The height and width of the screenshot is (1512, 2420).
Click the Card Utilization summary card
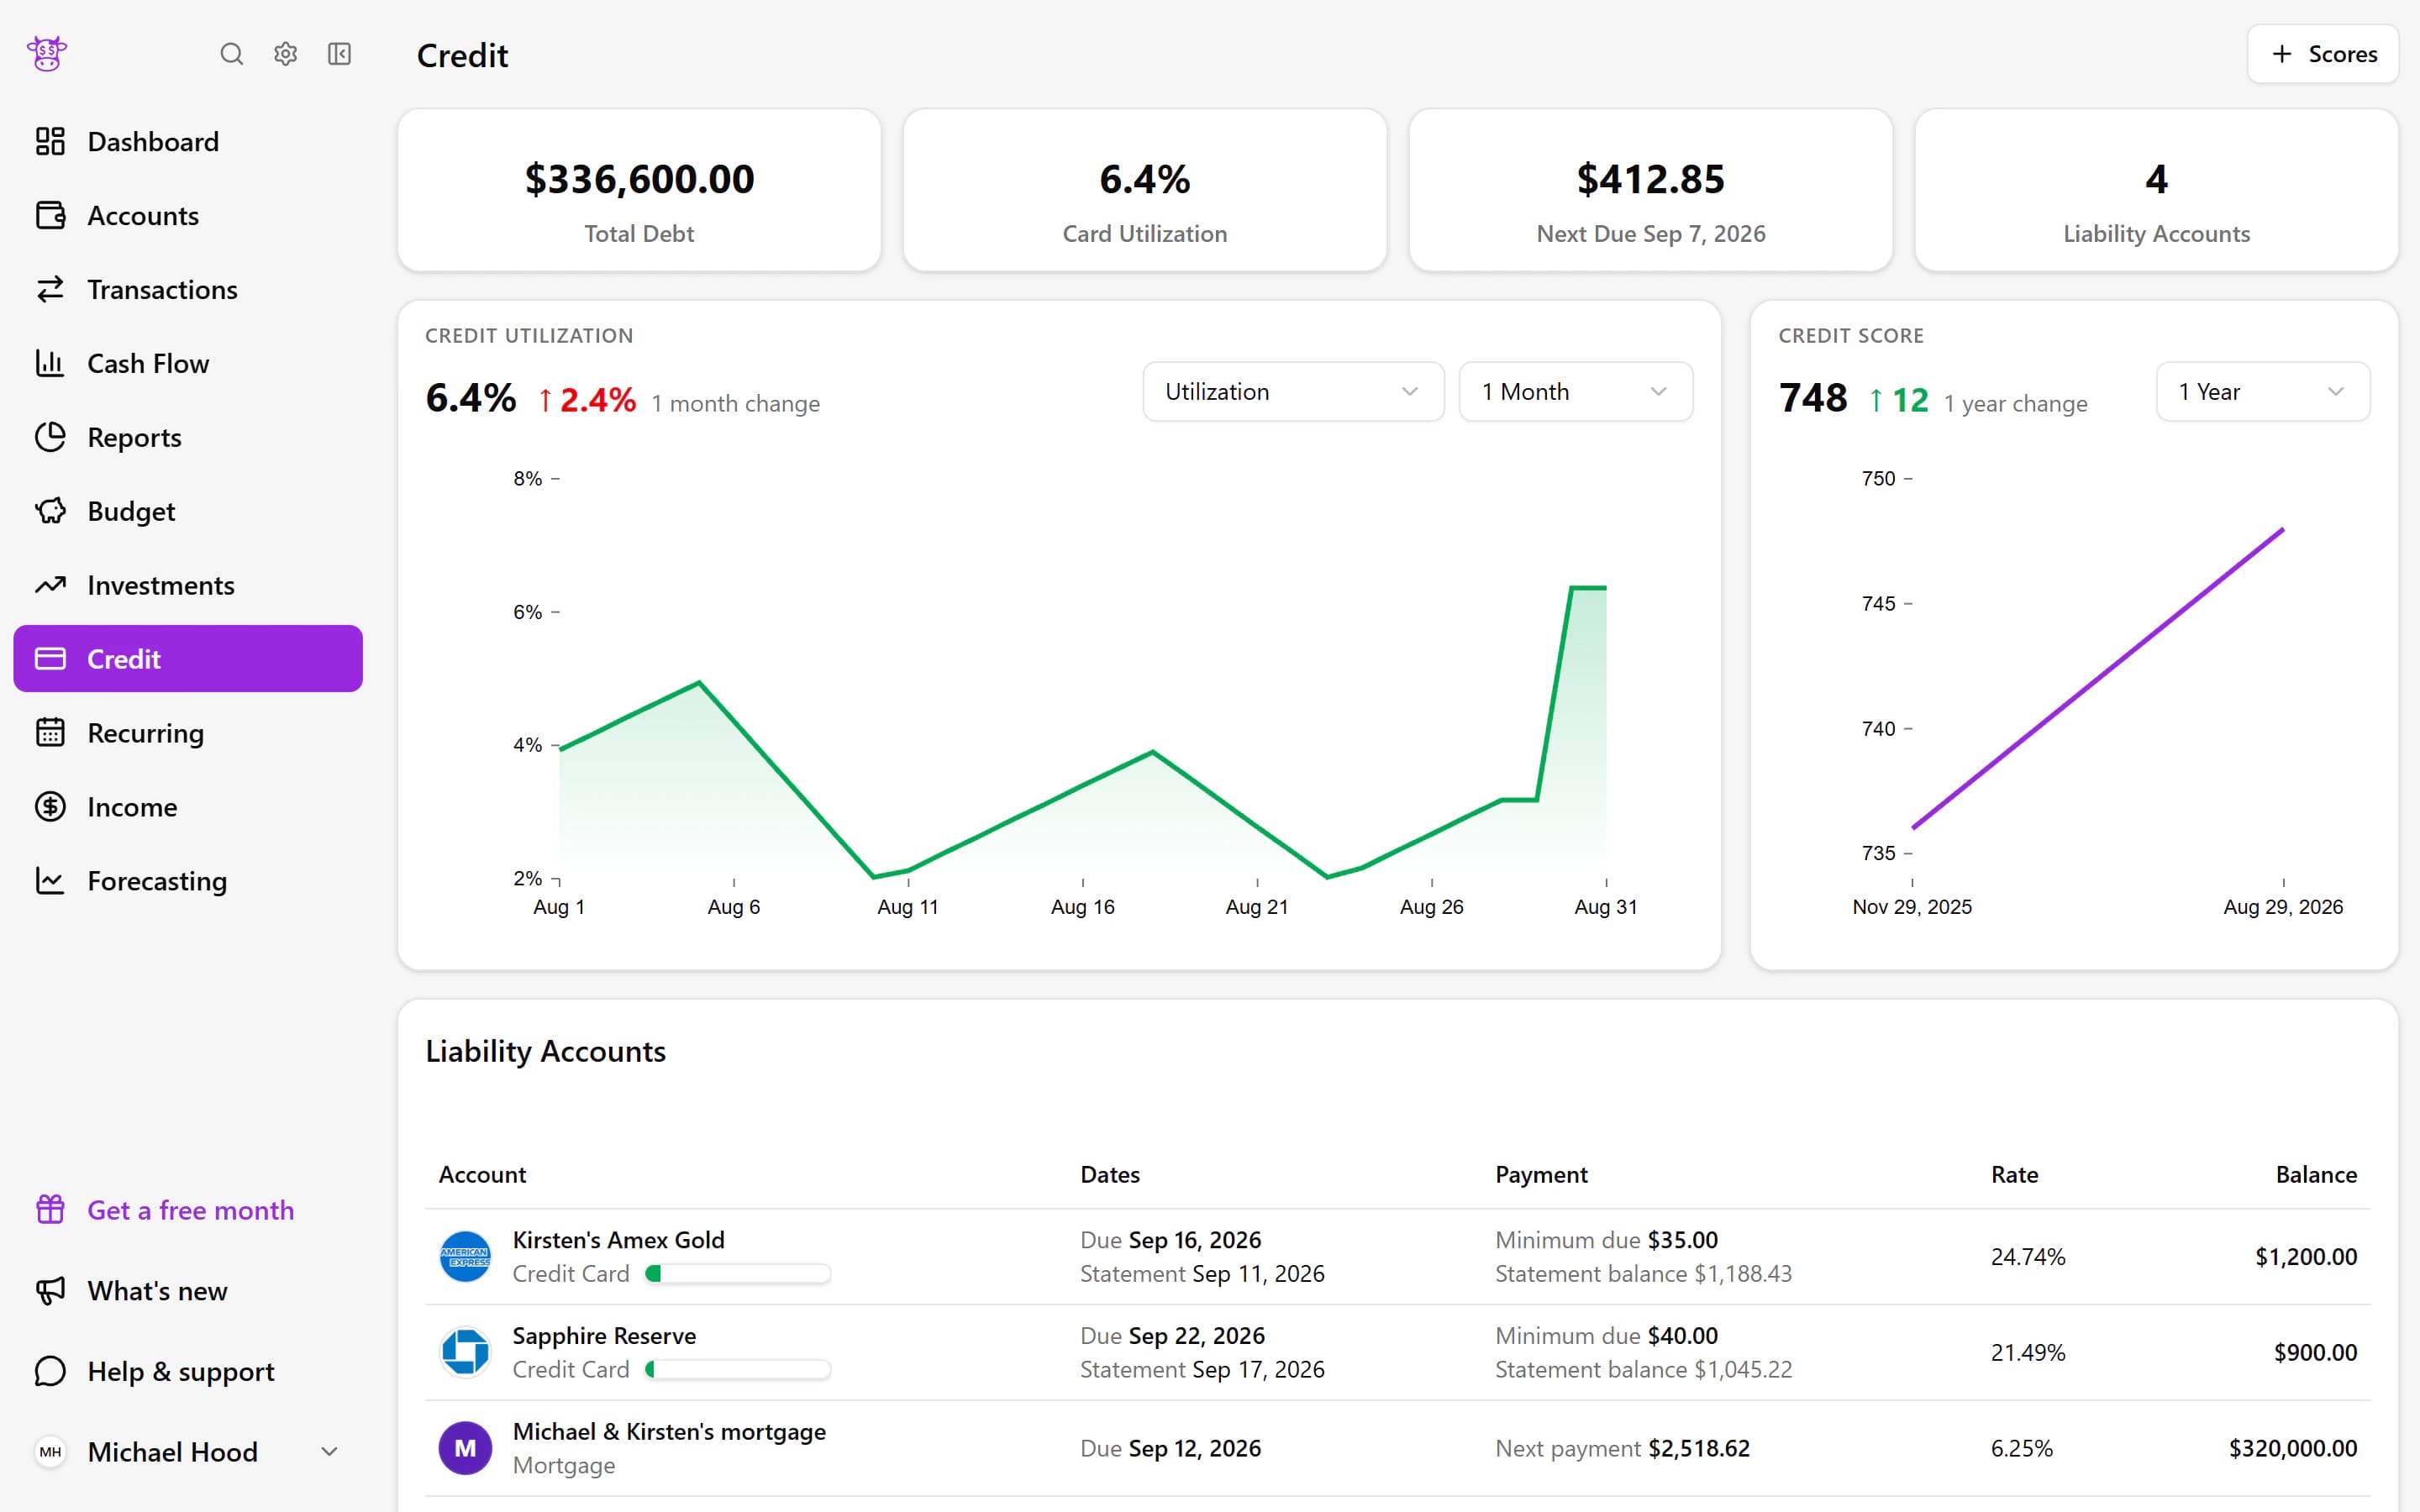coord(1144,190)
